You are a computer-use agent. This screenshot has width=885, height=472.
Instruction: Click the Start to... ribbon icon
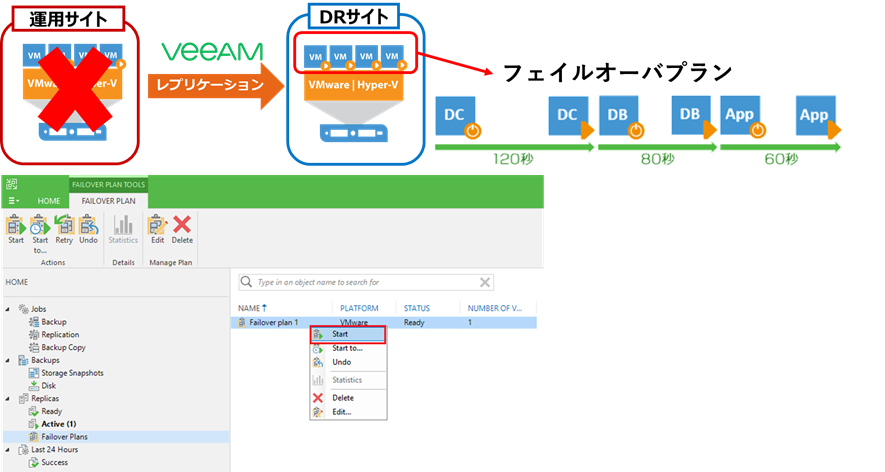(x=40, y=234)
